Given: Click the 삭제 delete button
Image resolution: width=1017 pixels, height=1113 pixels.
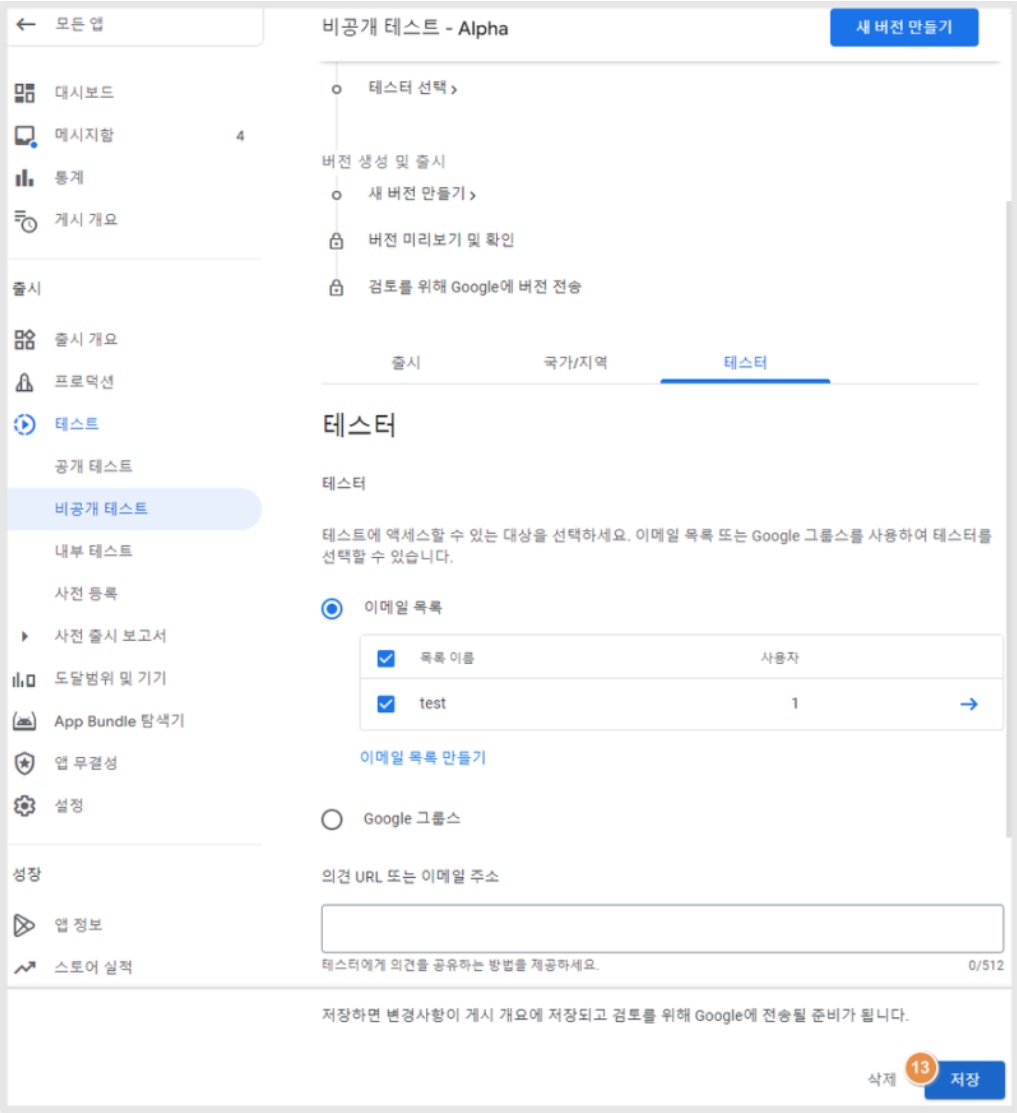Looking at the screenshot, I should point(882,1080).
